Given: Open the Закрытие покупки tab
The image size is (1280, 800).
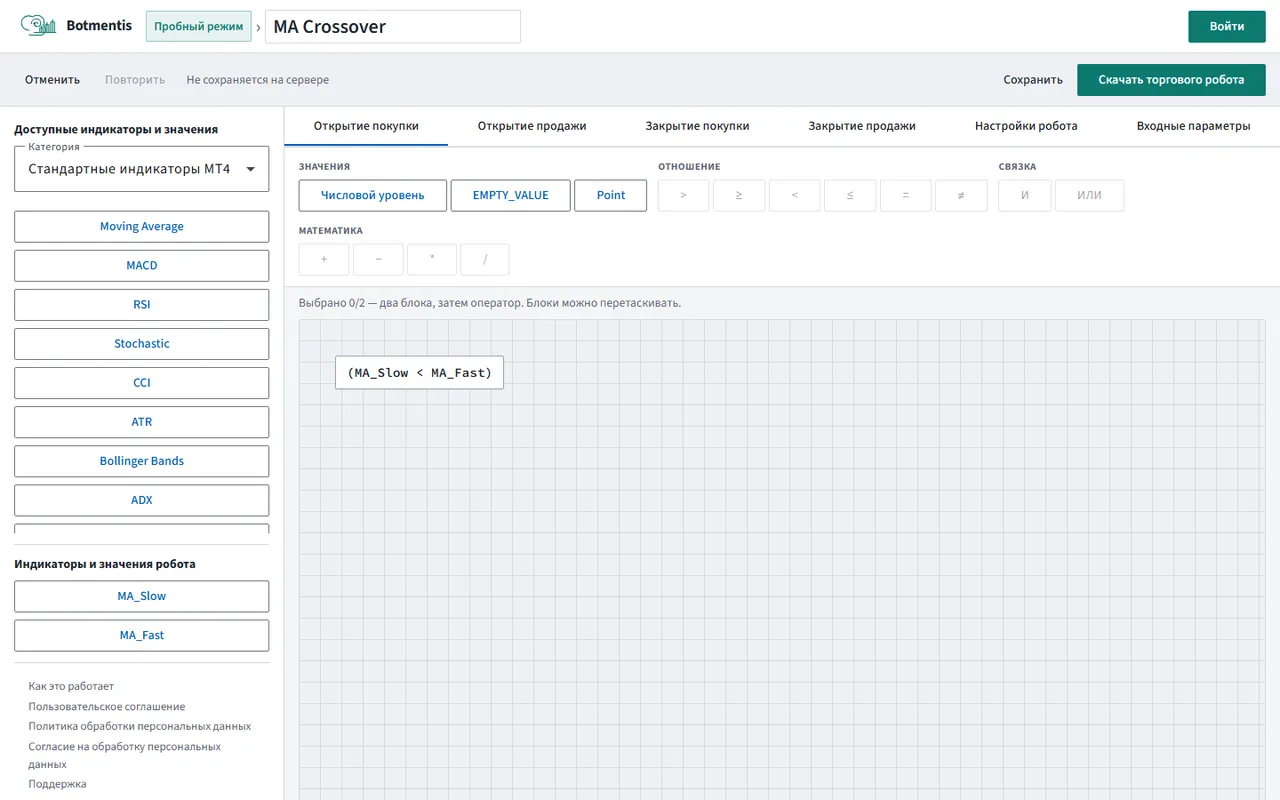Looking at the screenshot, I should [x=698, y=126].
